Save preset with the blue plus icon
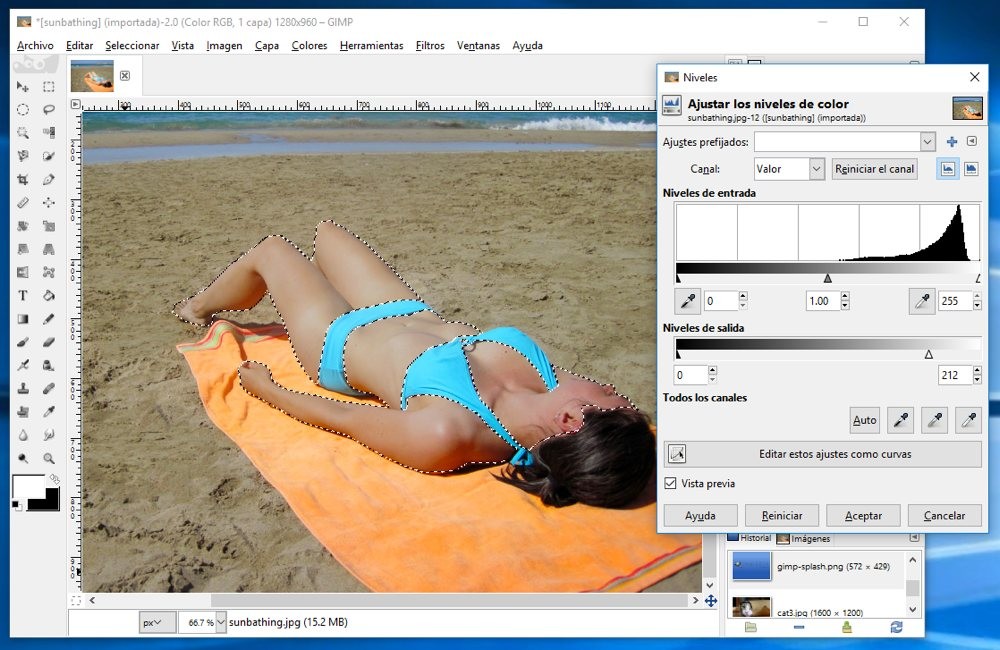 coord(952,142)
